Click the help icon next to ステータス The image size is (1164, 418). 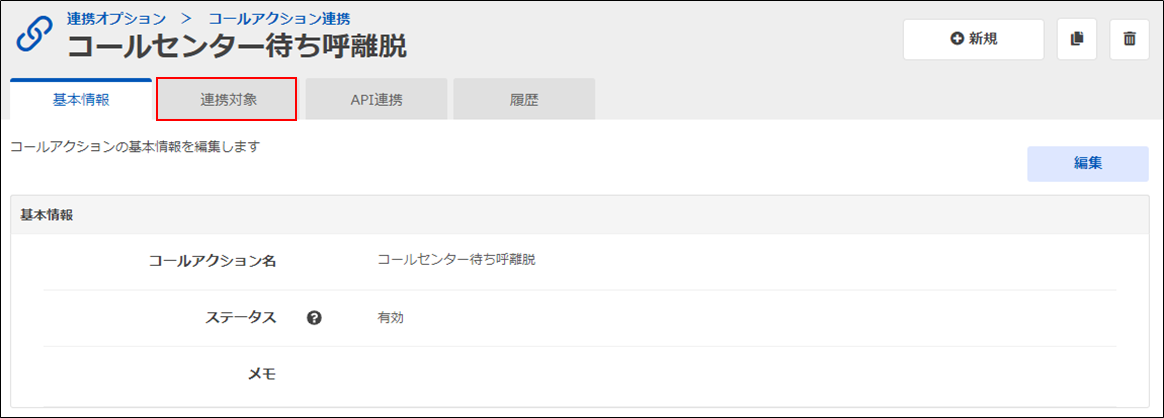(x=314, y=318)
